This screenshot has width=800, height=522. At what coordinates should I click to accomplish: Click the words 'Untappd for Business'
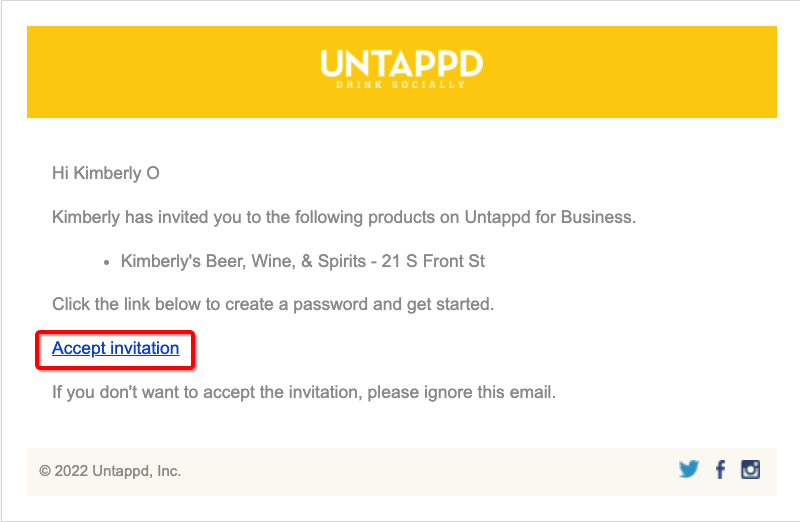point(548,217)
